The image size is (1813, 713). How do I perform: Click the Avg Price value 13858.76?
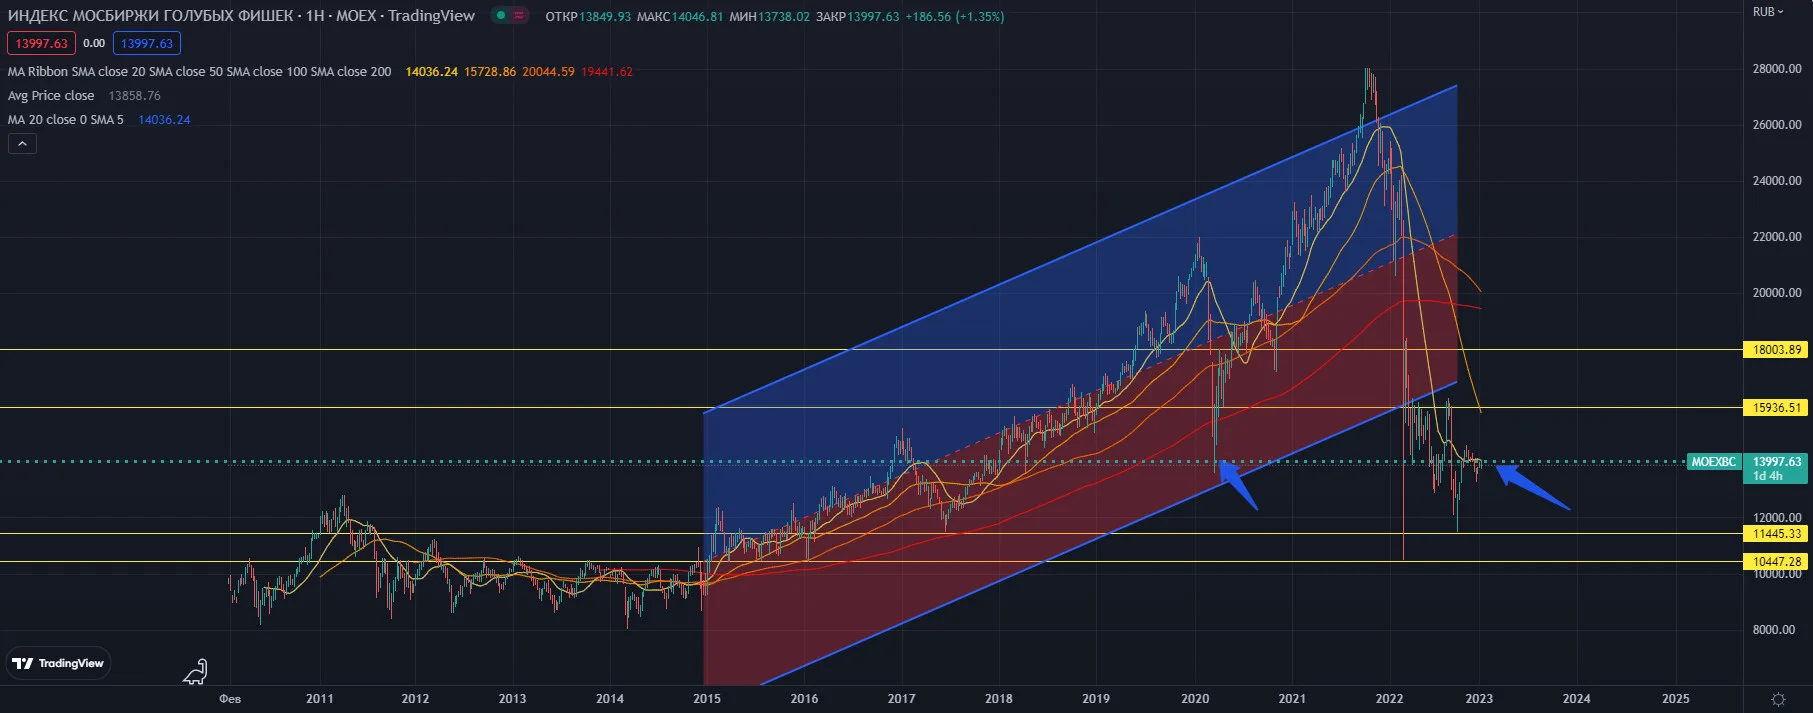(135, 96)
